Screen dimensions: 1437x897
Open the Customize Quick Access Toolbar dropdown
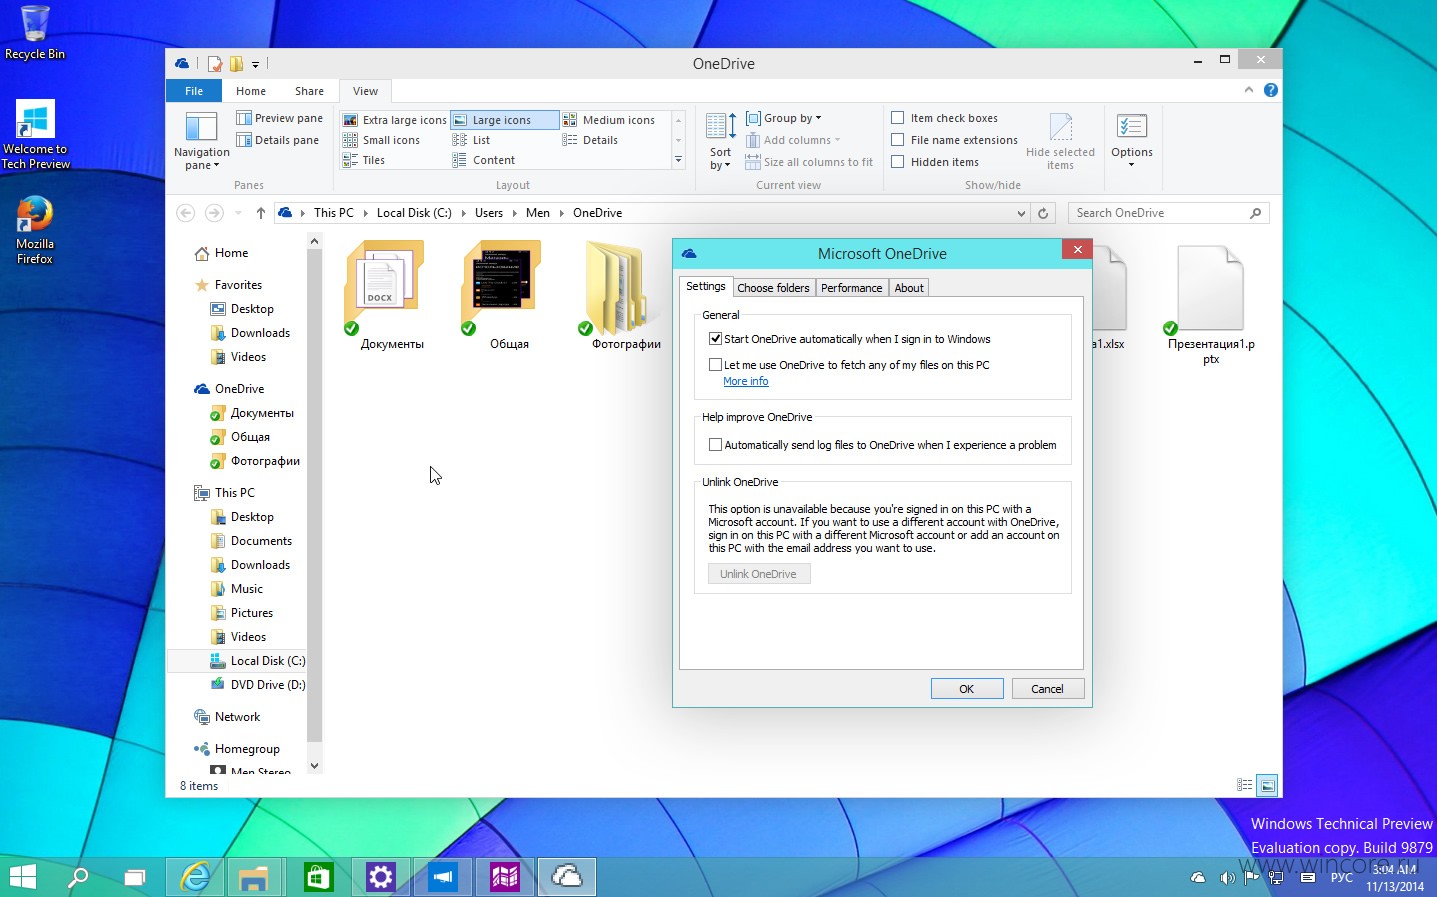pyautogui.click(x=255, y=64)
